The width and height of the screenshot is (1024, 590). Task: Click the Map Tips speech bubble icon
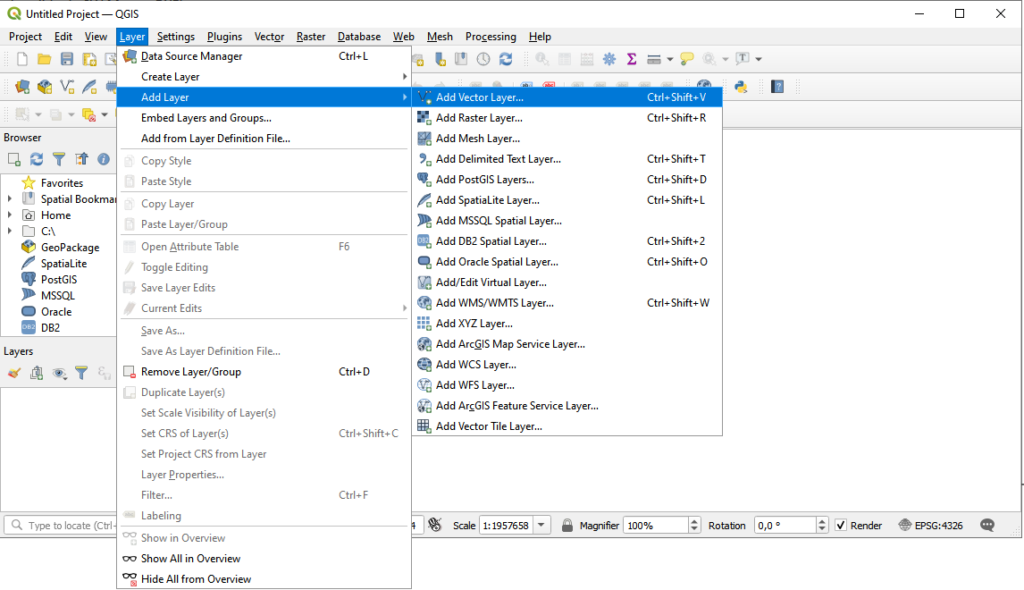[x=686, y=59]
